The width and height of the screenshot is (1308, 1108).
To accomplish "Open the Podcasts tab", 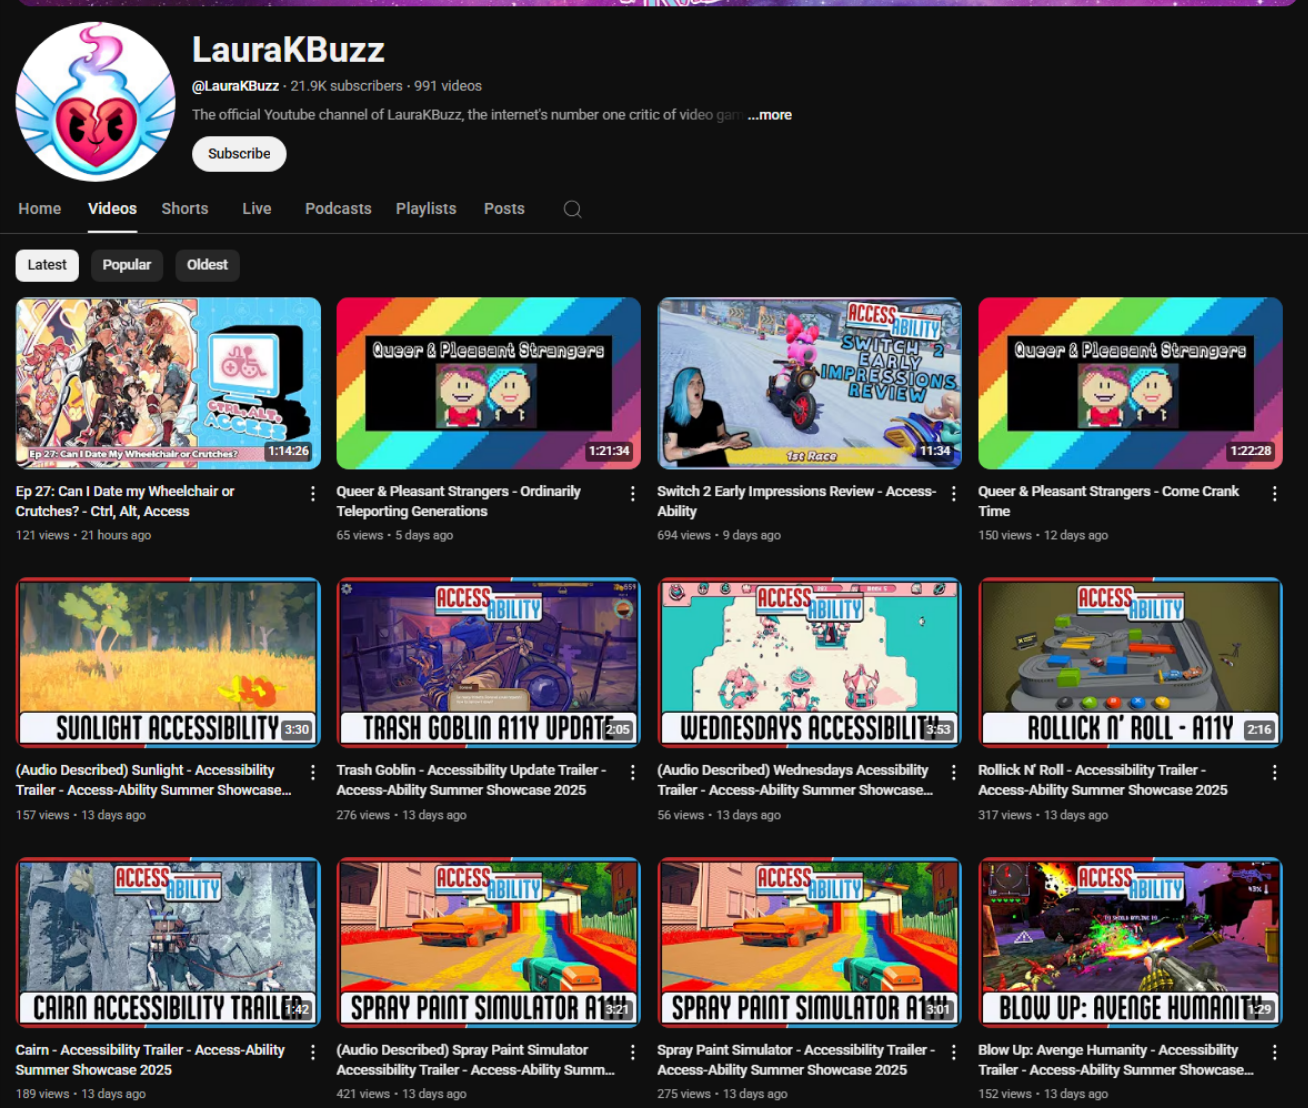I will (338, 209).
